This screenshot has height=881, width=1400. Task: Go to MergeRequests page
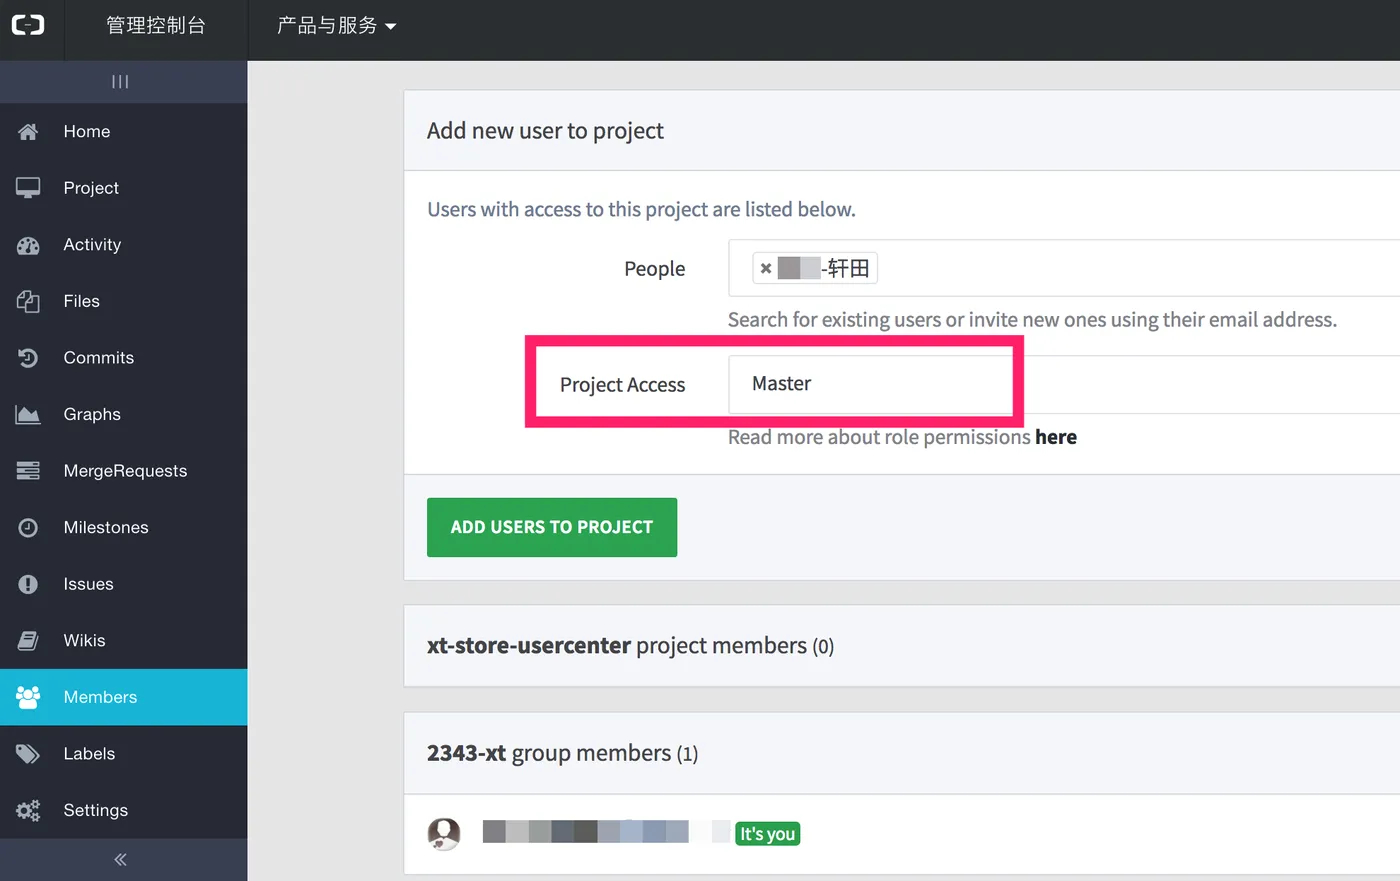click(x=125, y=471)
